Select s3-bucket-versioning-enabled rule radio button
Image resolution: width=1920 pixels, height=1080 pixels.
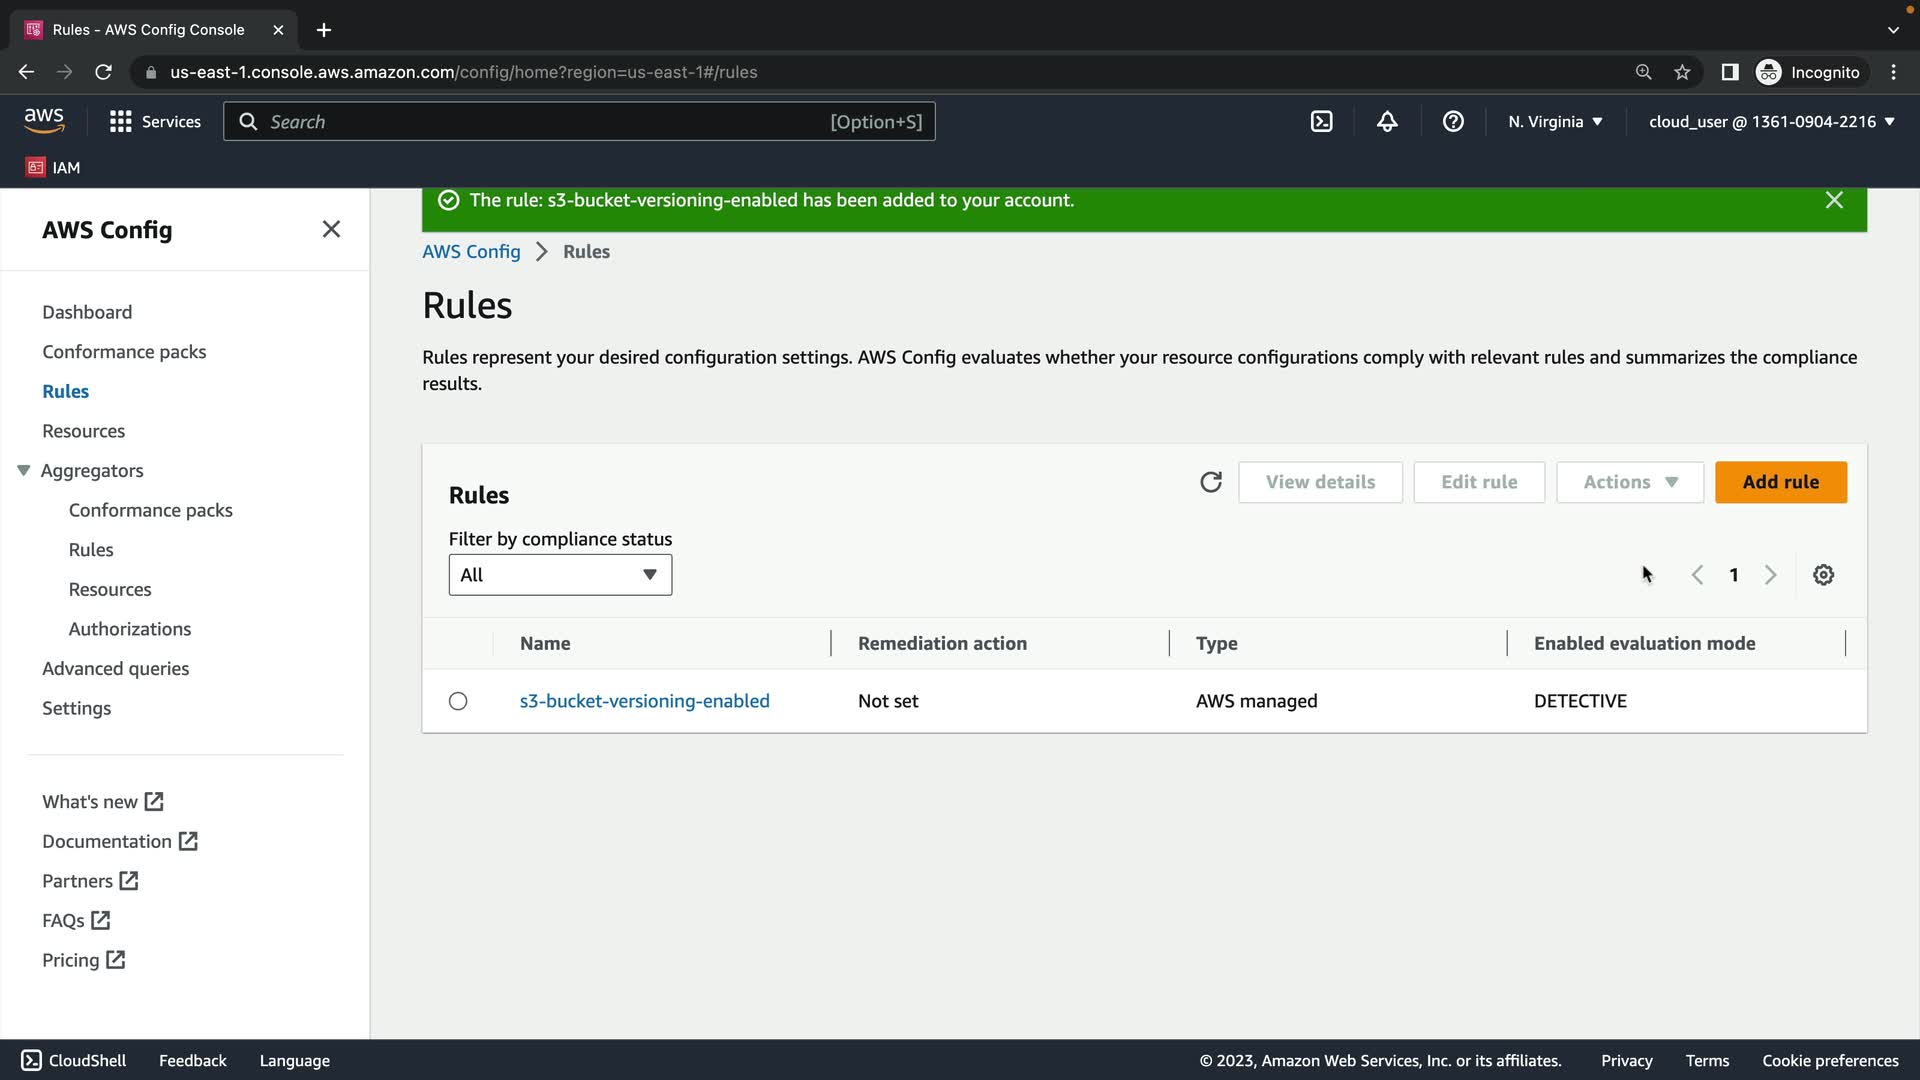458,701
